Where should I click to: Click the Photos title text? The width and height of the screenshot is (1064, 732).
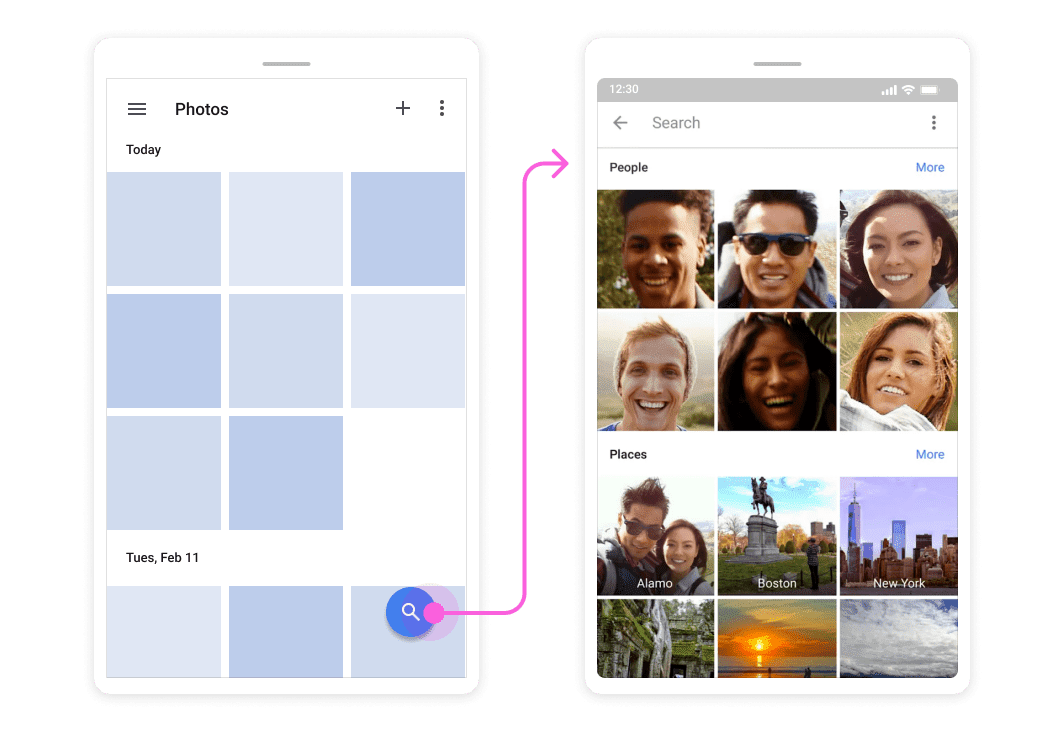point(202,109)
